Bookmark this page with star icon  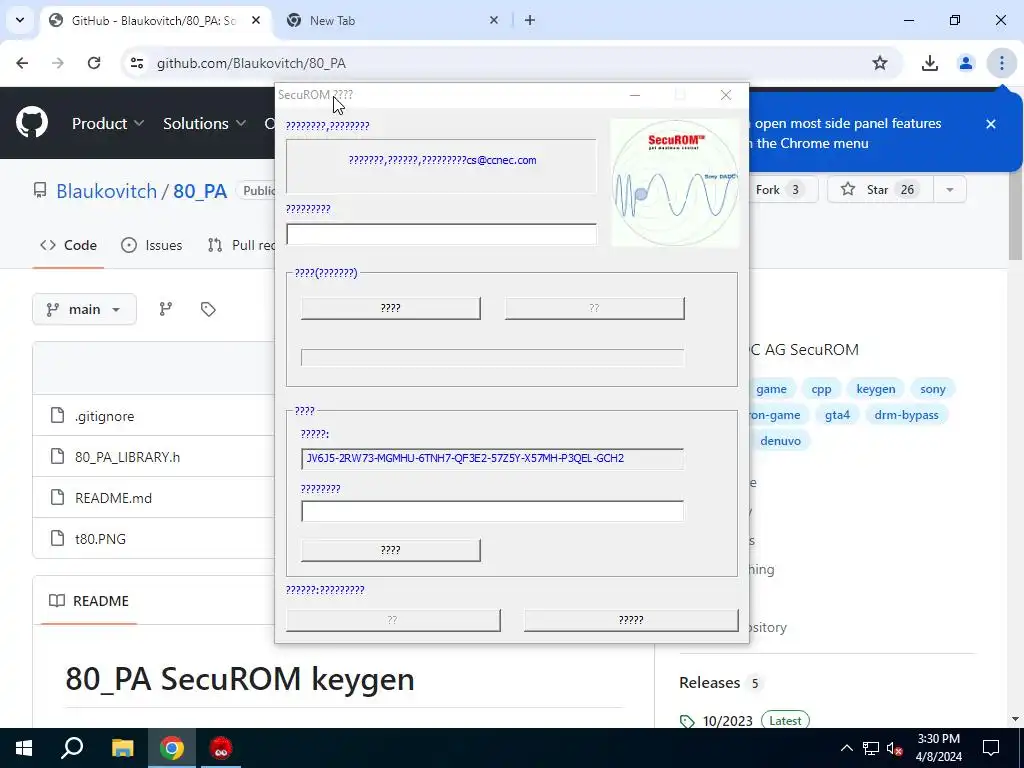pos(880,63)
